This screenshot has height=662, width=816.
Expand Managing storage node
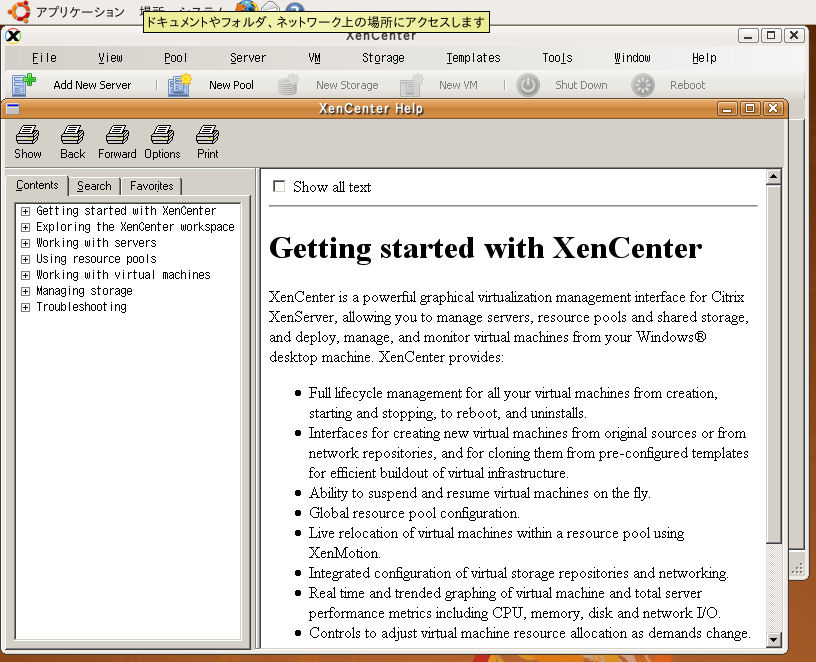[x=25, y=291]
